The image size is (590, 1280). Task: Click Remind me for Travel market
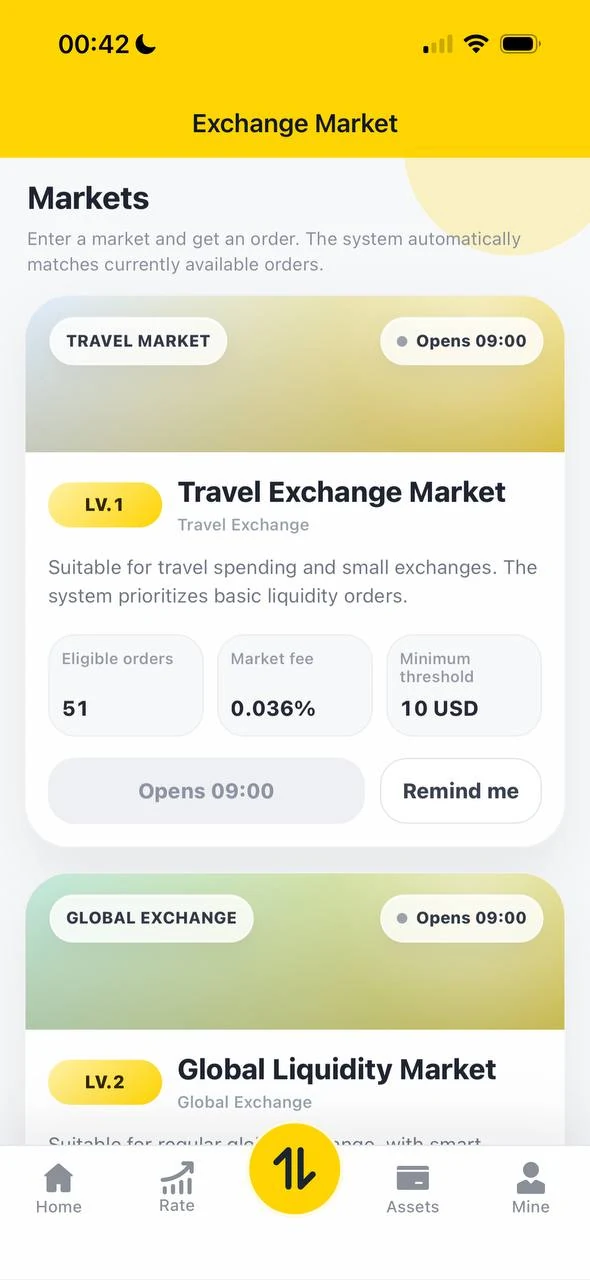tap(461, 791)
